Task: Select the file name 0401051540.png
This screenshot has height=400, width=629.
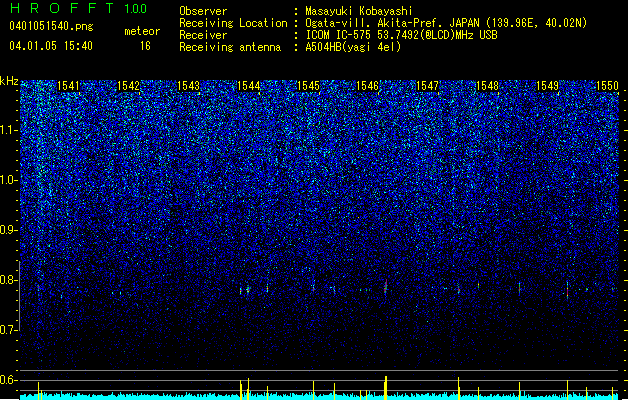Action: pos(51,26)
